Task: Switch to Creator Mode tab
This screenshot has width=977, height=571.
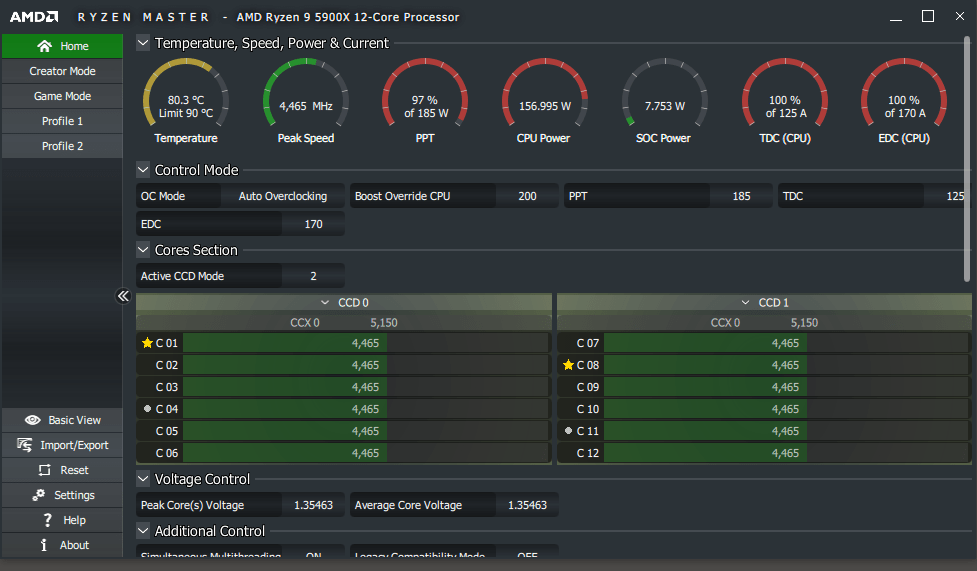Action: coord(62,71)
